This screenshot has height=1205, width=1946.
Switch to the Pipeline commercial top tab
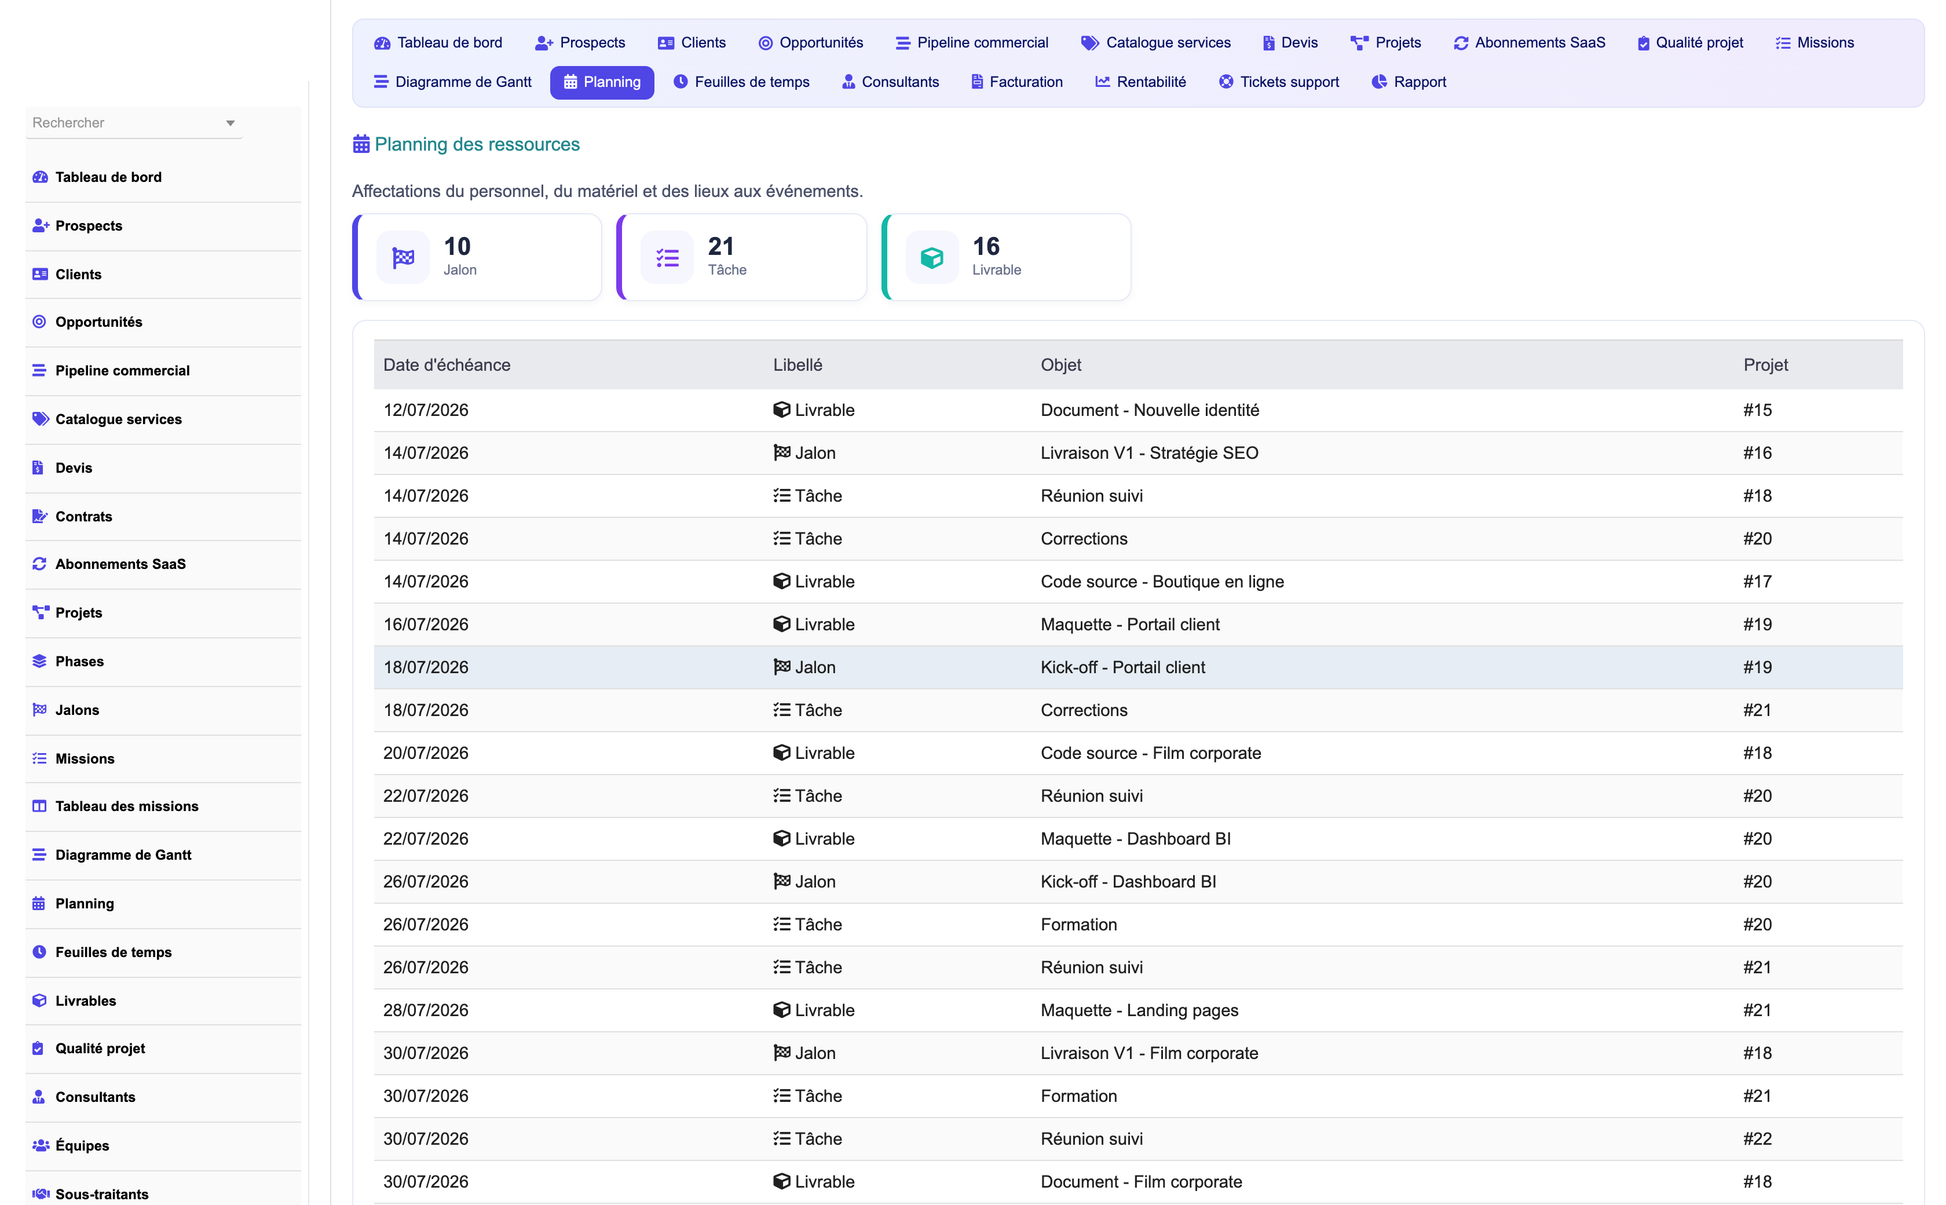(972, 43)
